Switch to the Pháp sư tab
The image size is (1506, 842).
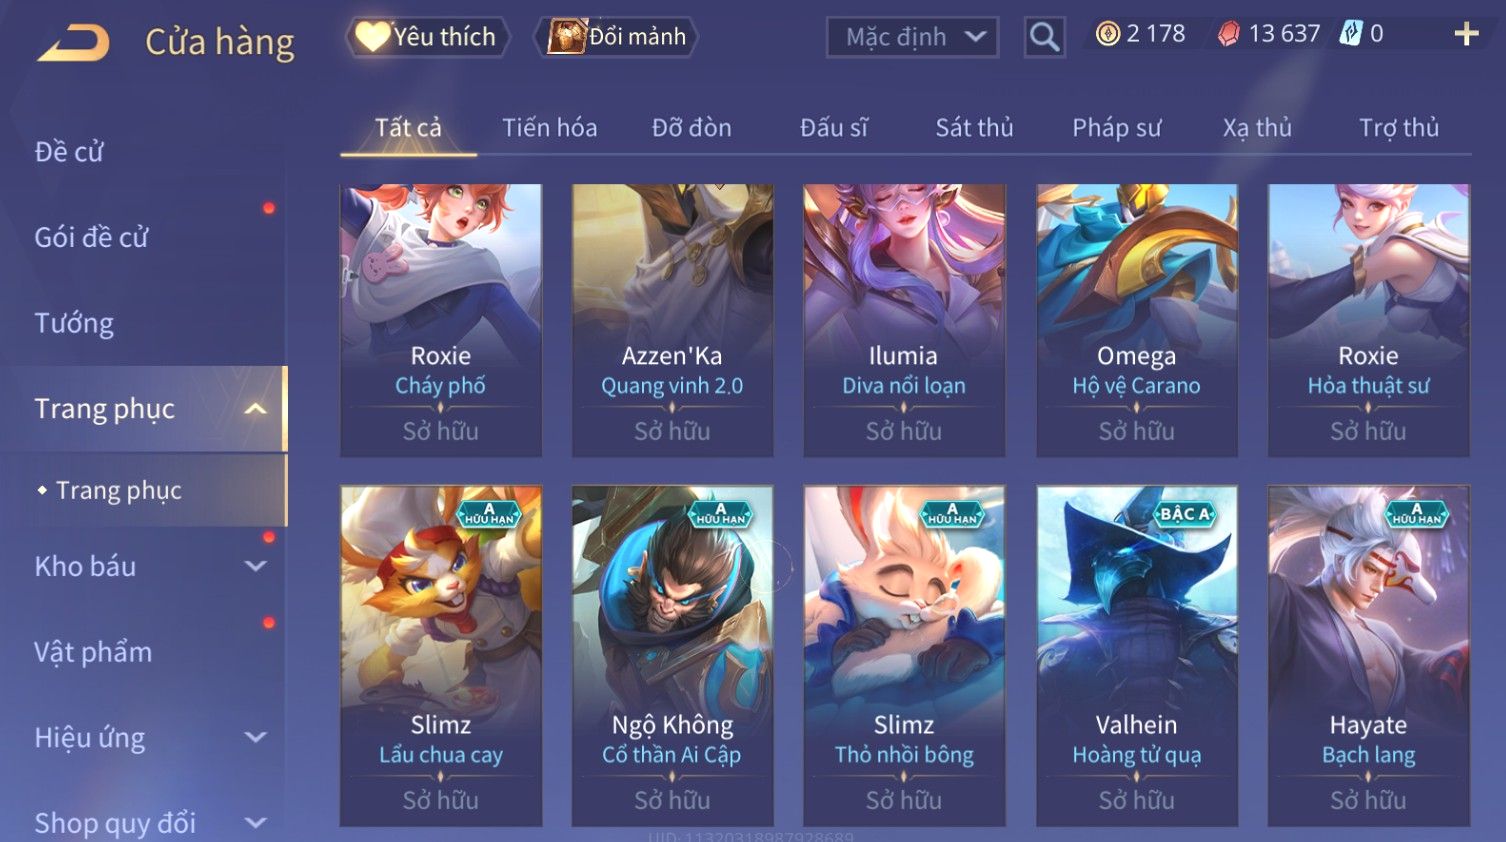[1117, 128]
